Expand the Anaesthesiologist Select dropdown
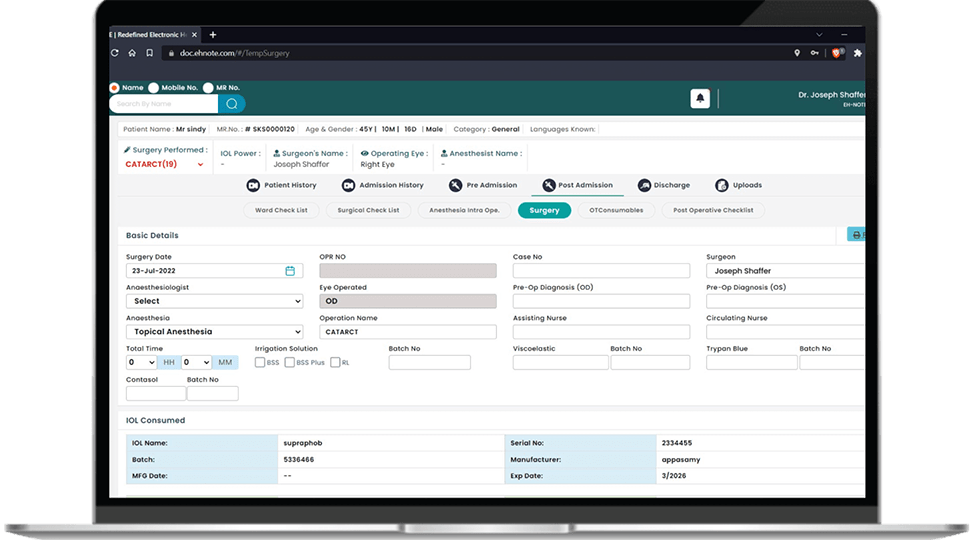This screenshot has width=975, height=540. tap(214, 301)
